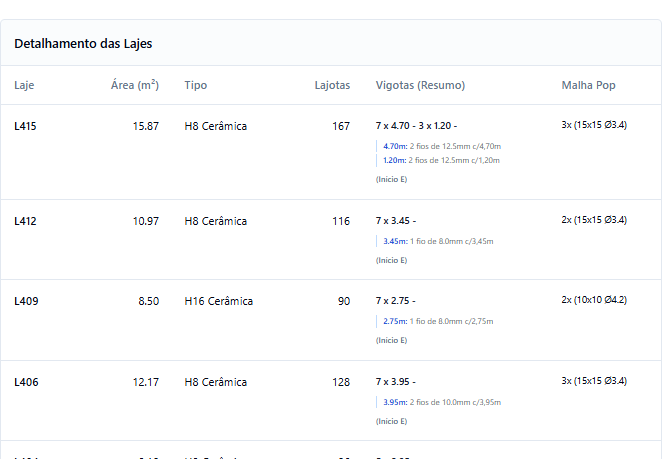Select the Área (m²) column header
This screenshot has height=459, width=663.
[134, 85]
